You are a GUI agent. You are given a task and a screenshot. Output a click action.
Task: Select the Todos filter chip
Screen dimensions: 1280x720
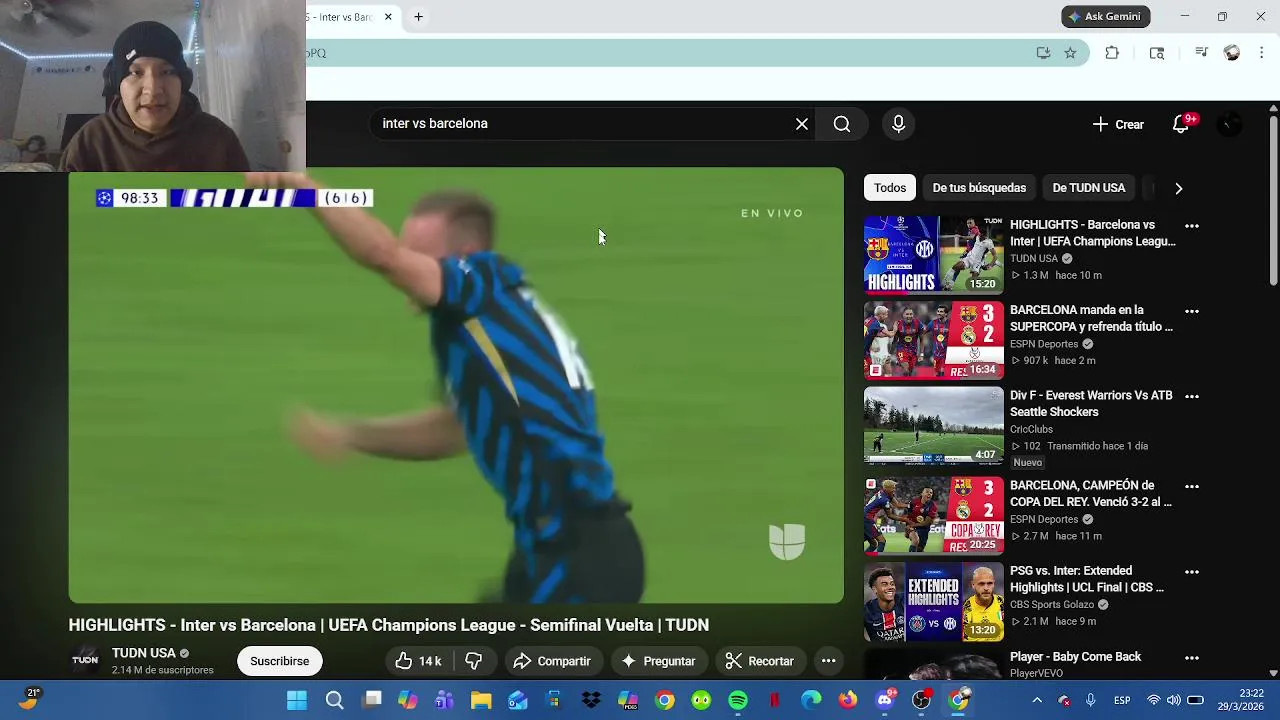tap(890, 188)
